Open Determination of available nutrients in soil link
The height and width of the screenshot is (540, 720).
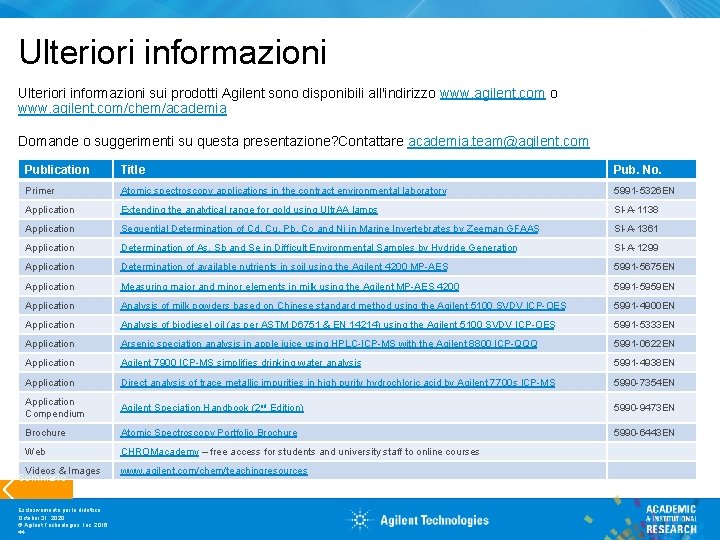[x=284, y=267]
